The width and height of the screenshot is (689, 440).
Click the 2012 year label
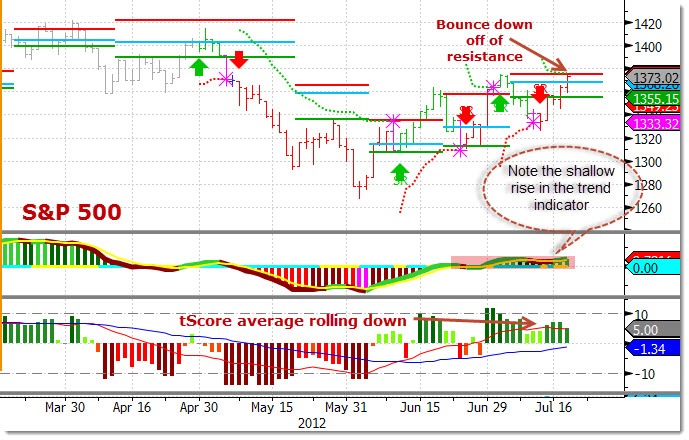312,423
